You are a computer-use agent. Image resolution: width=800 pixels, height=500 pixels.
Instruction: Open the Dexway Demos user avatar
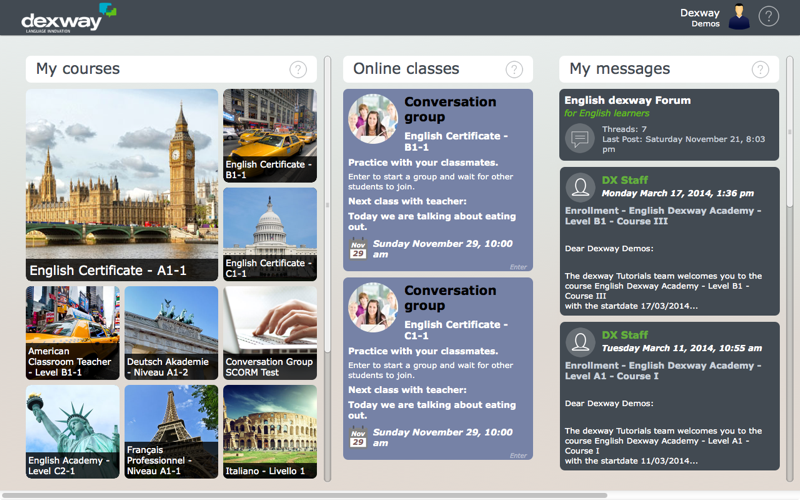(739, 16)
